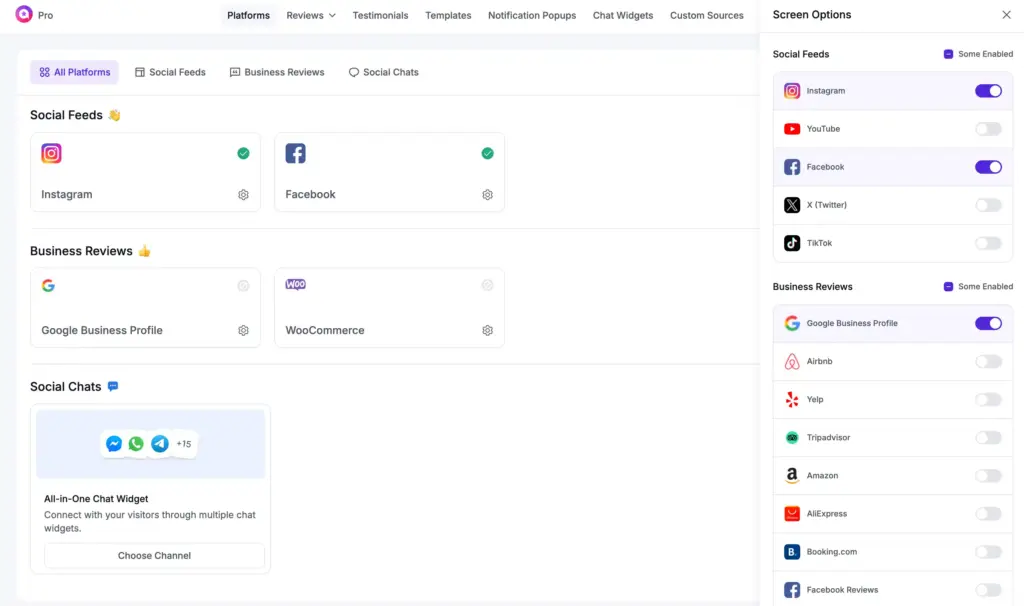Viewport: 1024px width, 606px height.
Task: Click WhatsApp icon in chat widget banner
Action: point(136,444)
